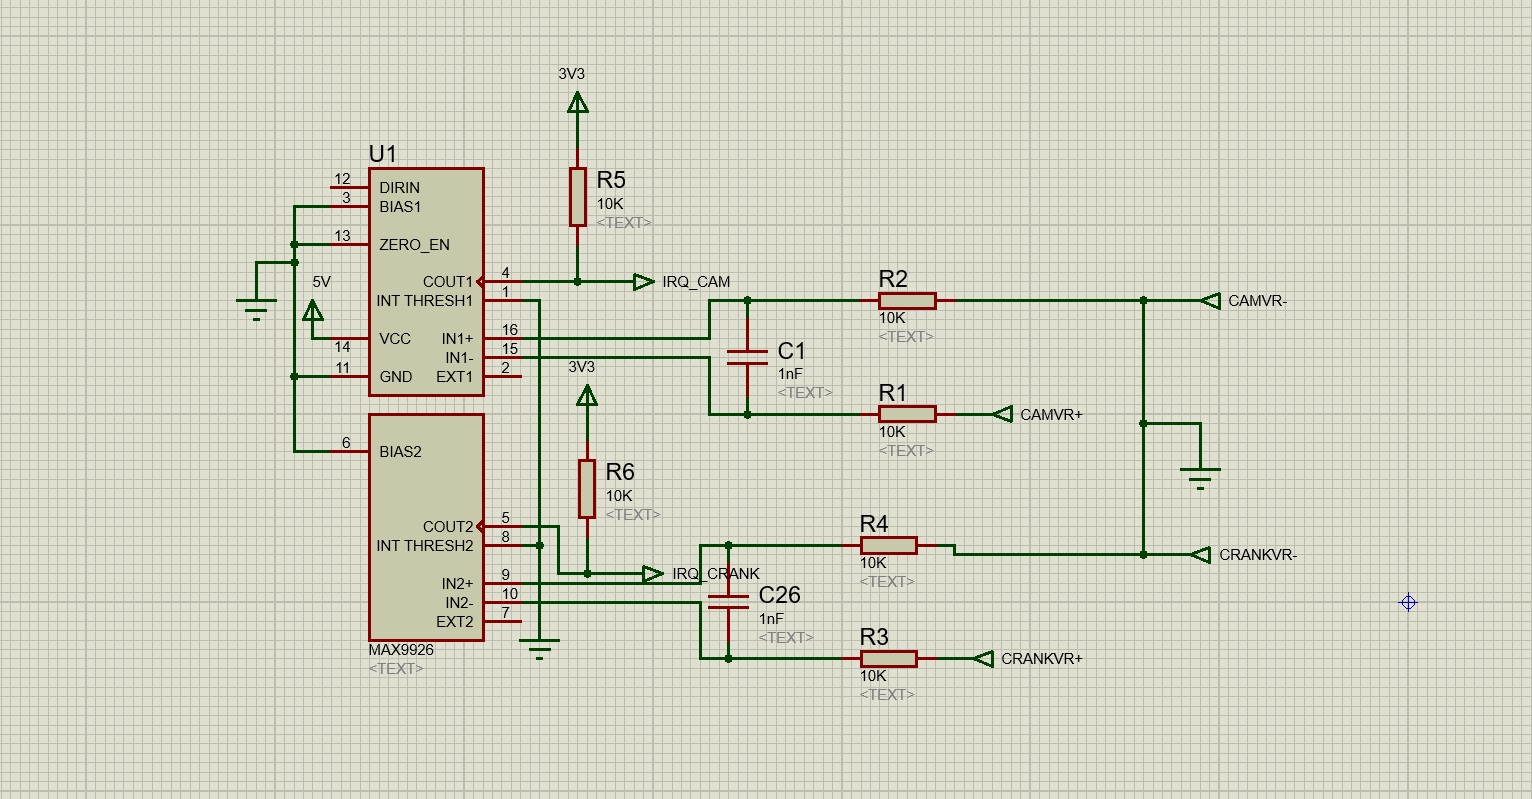Viewport: 1532px width, 799px height.
Task: Click the CRANKVR- input terminal
Action: (x=1202, y=555)
